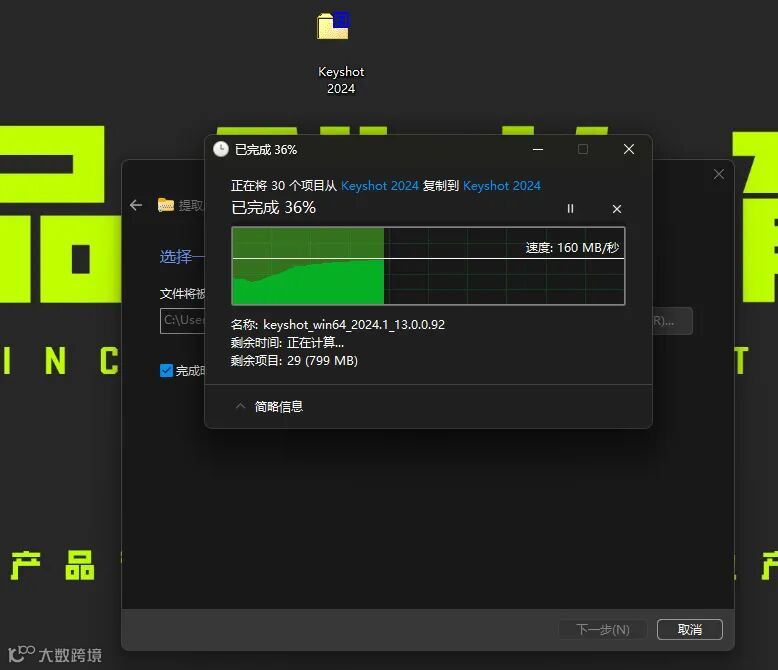Click the extraction path field C:\Users
This screenshot has width=778, height=670.
click(x=183, y=321)
